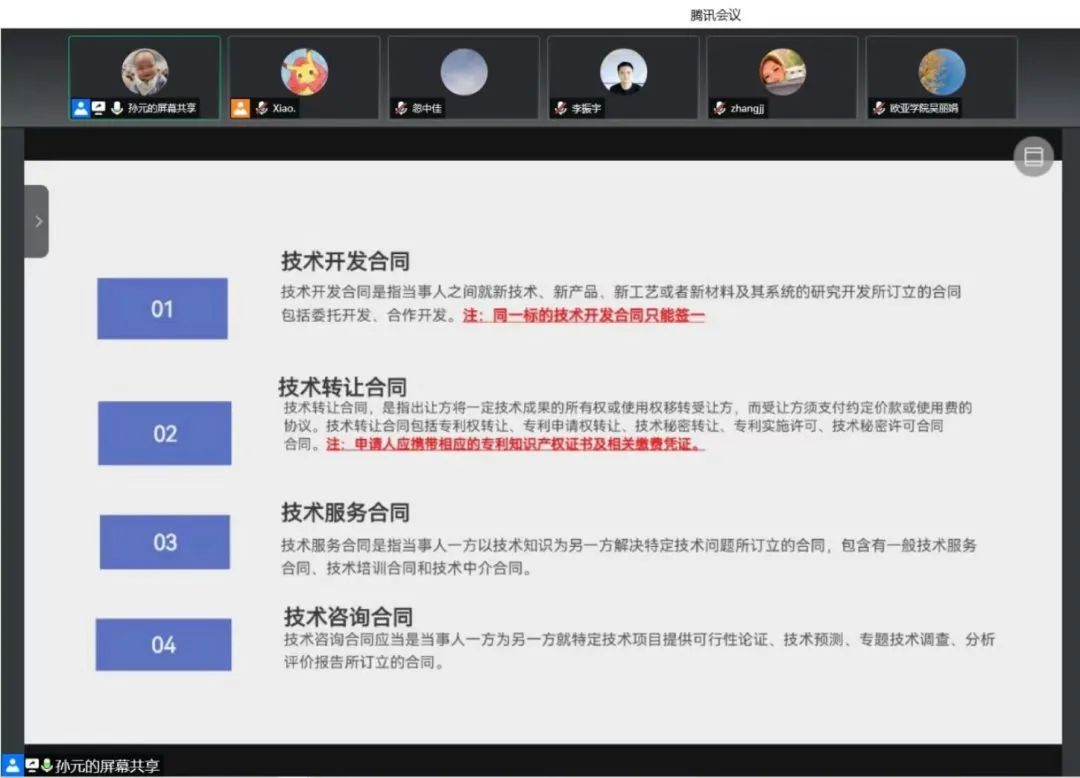
Task: Click the layout switch icon at top right
Action: click(x=1033, y=156)
